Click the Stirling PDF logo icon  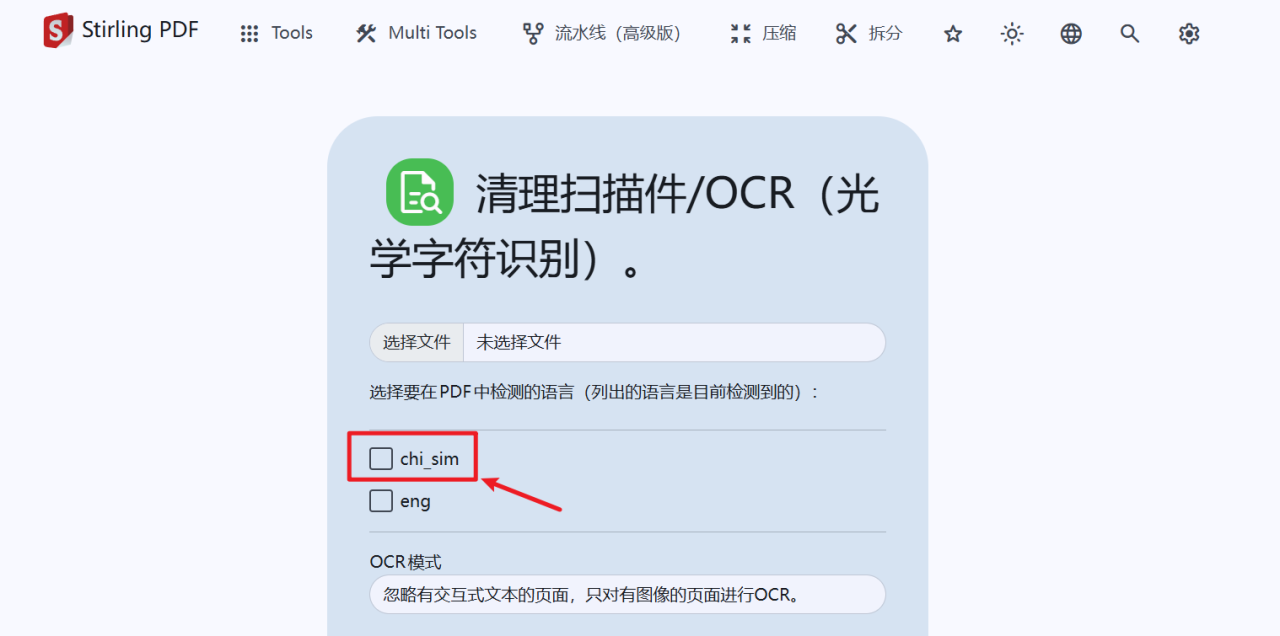point(58,31)
